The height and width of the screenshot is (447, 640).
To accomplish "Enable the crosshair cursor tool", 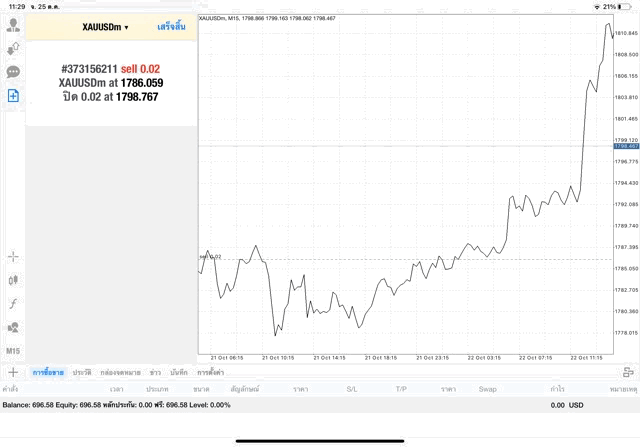I will (13, 256).
